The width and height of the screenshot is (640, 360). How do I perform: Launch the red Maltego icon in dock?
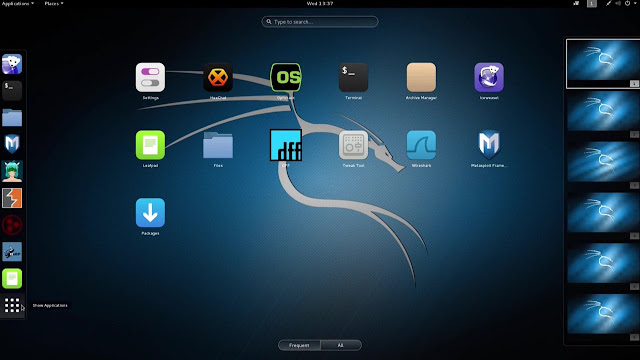(x=12, y=225)
